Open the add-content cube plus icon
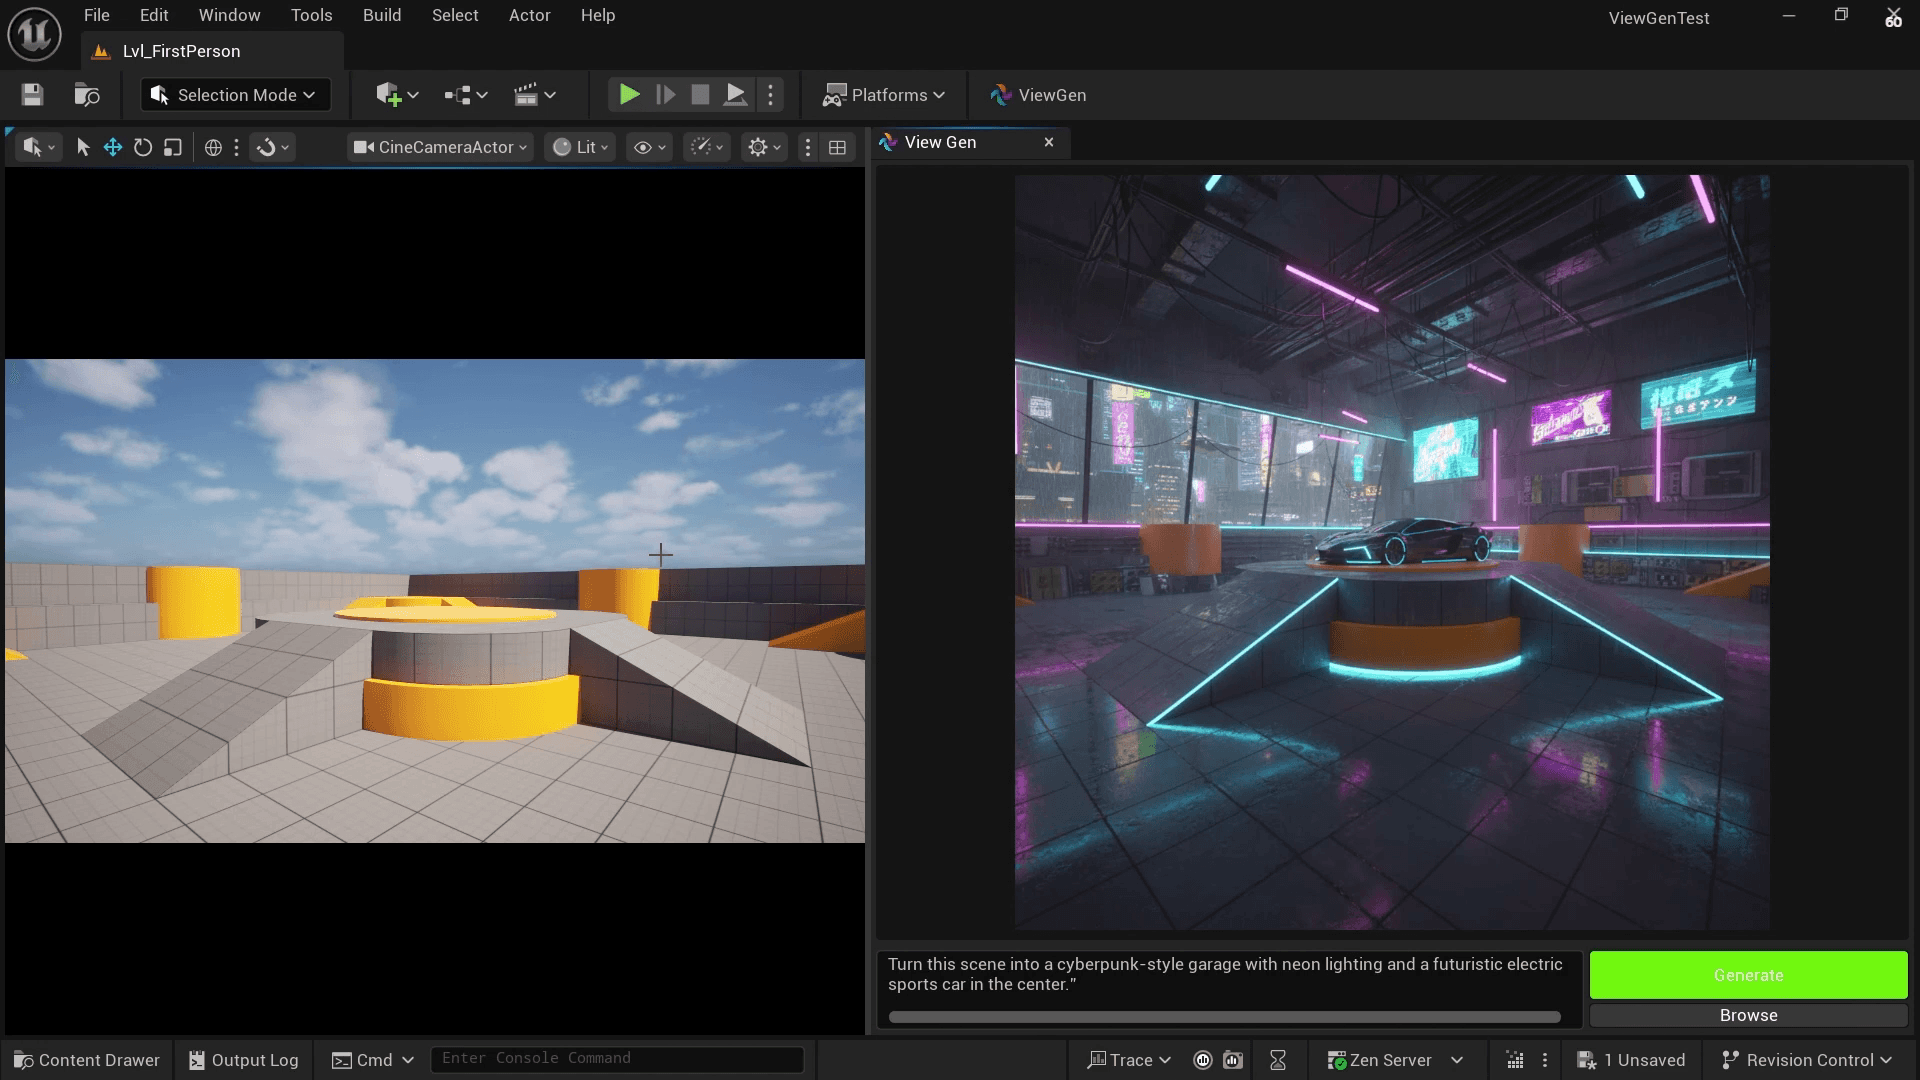 tap(388, 95)
